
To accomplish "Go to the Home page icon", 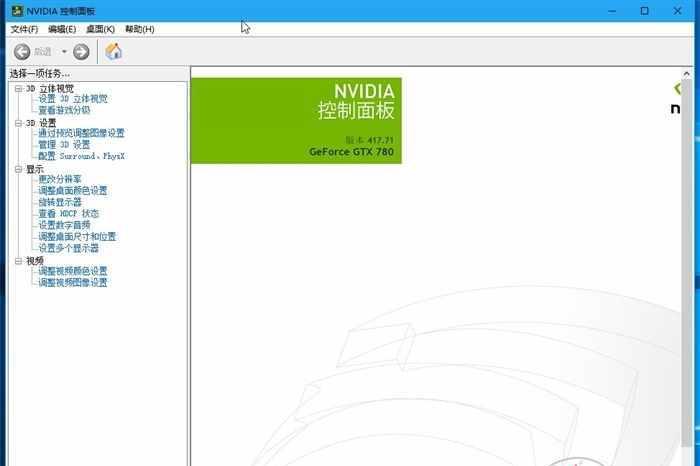I will coord(113,51).
